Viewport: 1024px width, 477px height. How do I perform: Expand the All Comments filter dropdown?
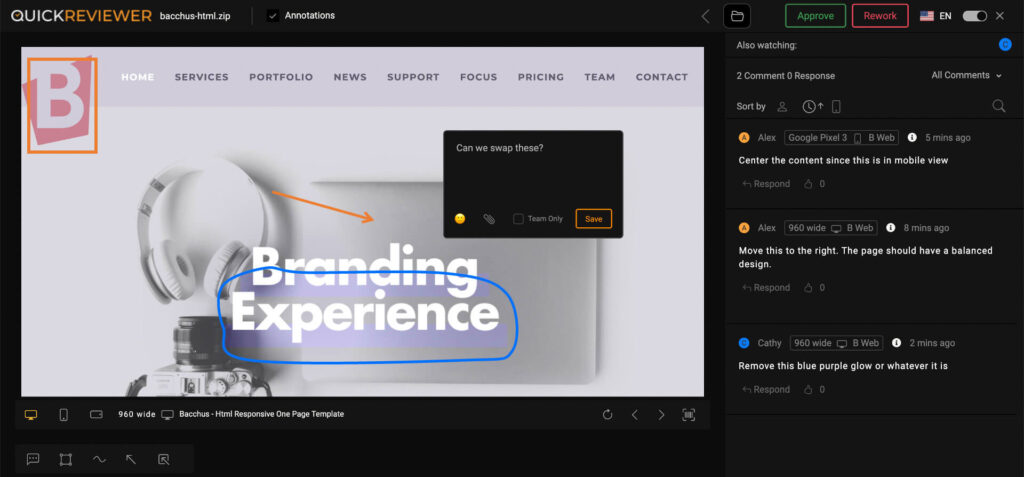click(x=966, y=76)
